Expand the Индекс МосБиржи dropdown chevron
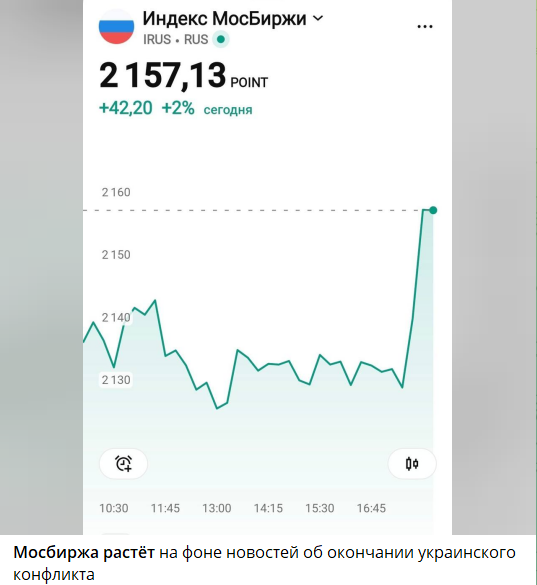Image resolution: width=537 pixels, height=585 pixels. tap(318, 18)
